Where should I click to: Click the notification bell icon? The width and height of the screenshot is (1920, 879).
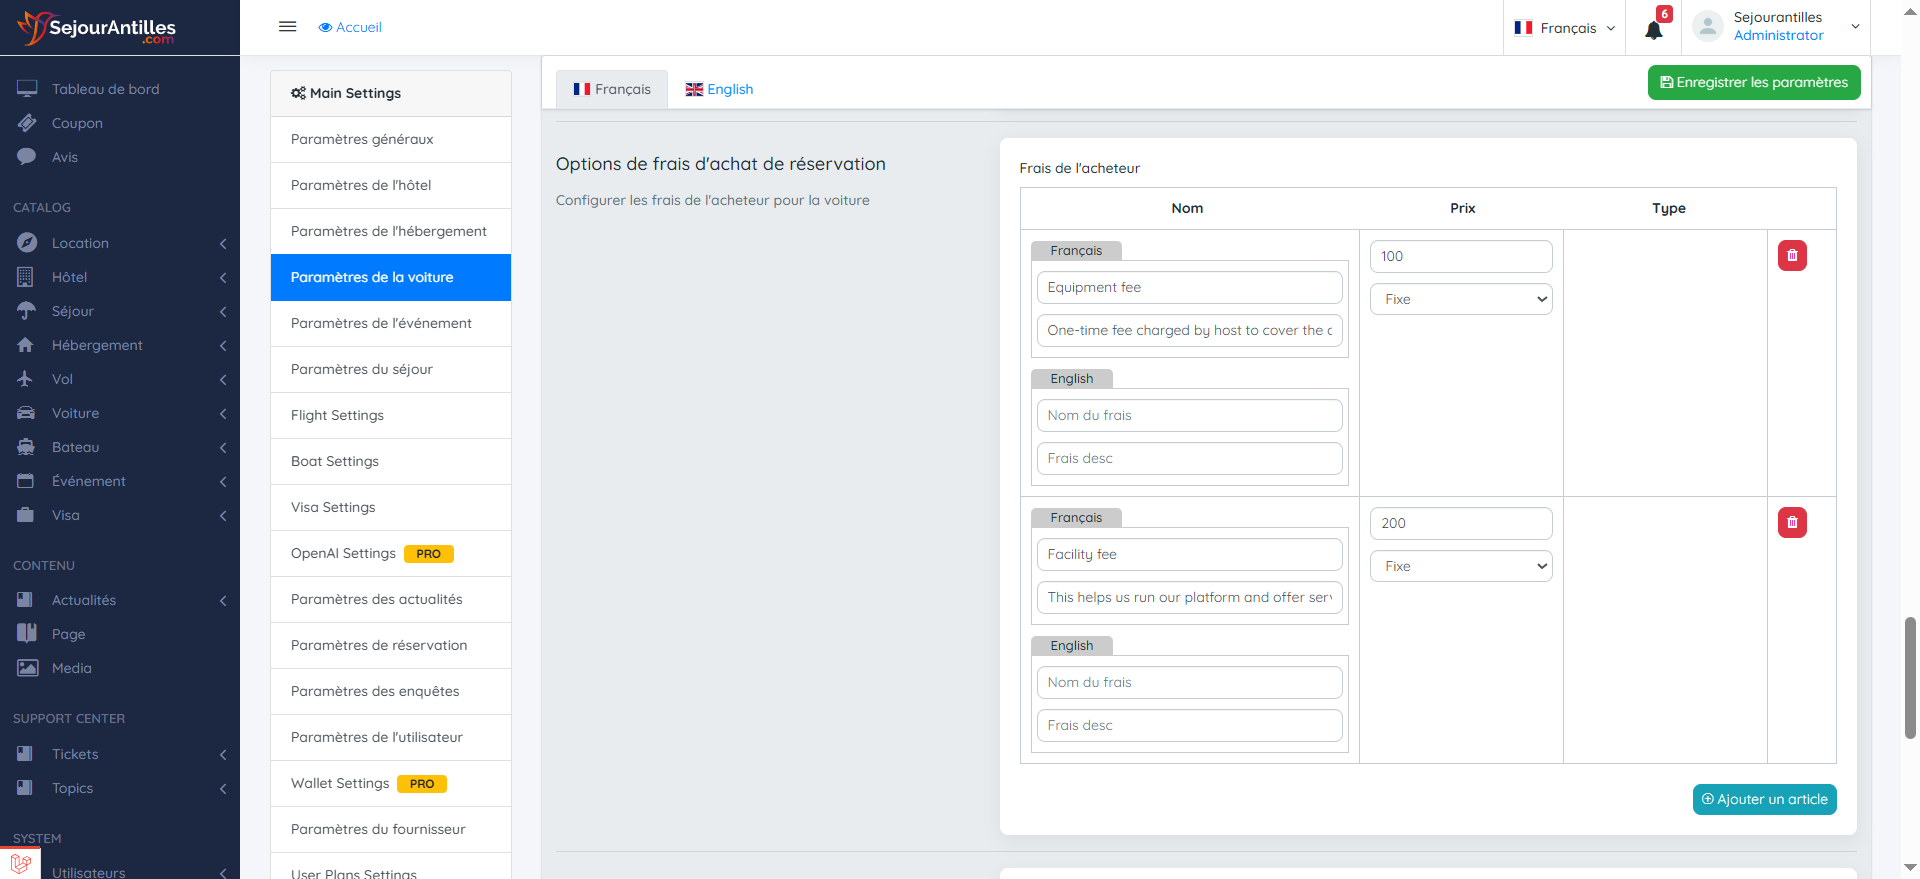pos(1653,29)
